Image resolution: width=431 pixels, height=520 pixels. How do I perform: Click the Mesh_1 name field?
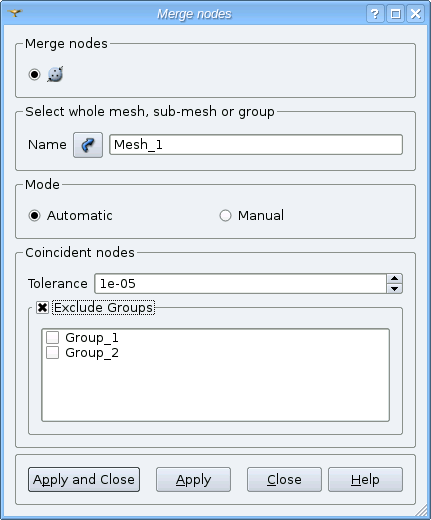(256, 145)
